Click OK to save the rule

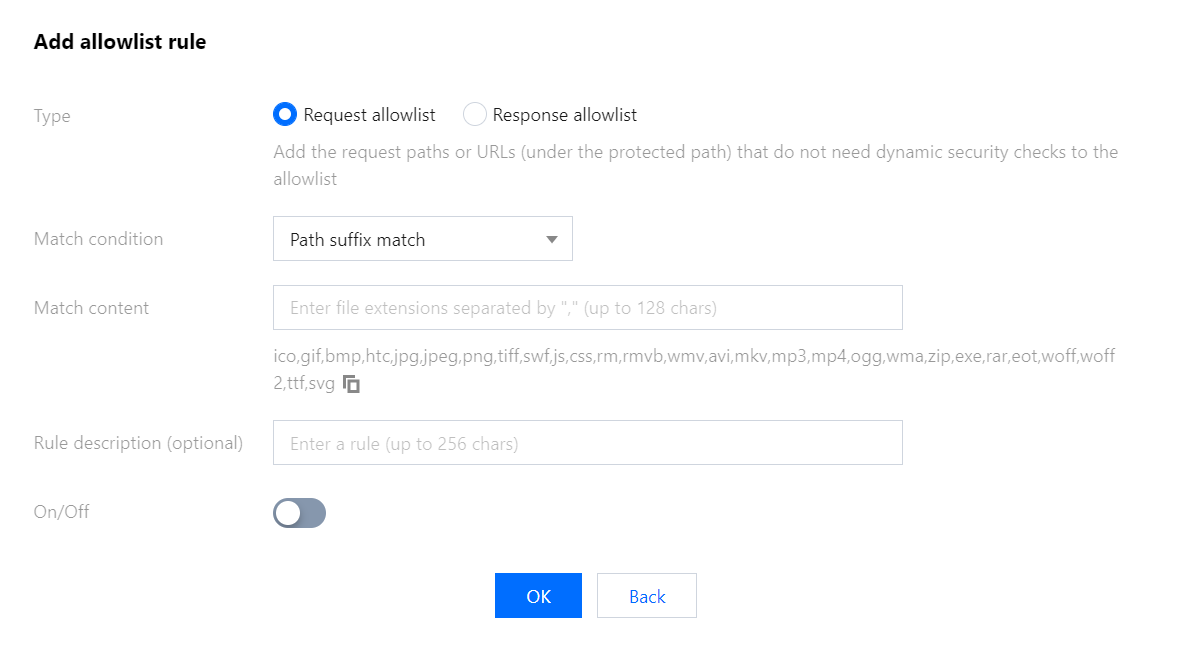tap(538, 596)
